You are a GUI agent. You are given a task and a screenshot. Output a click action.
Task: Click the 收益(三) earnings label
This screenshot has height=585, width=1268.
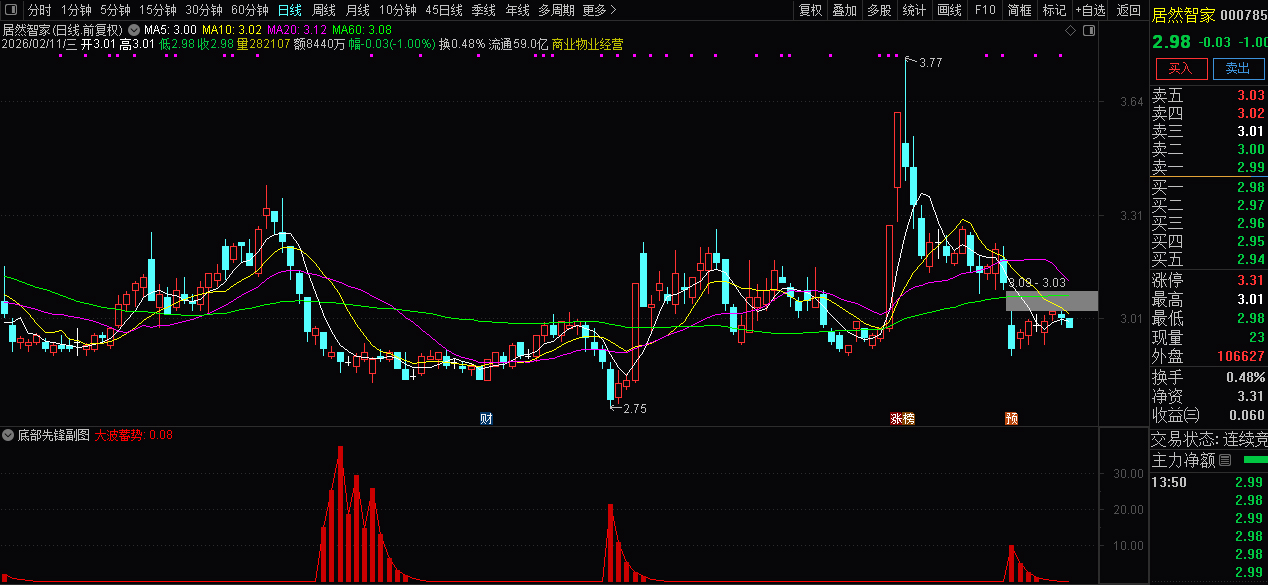coord(1175,414)
